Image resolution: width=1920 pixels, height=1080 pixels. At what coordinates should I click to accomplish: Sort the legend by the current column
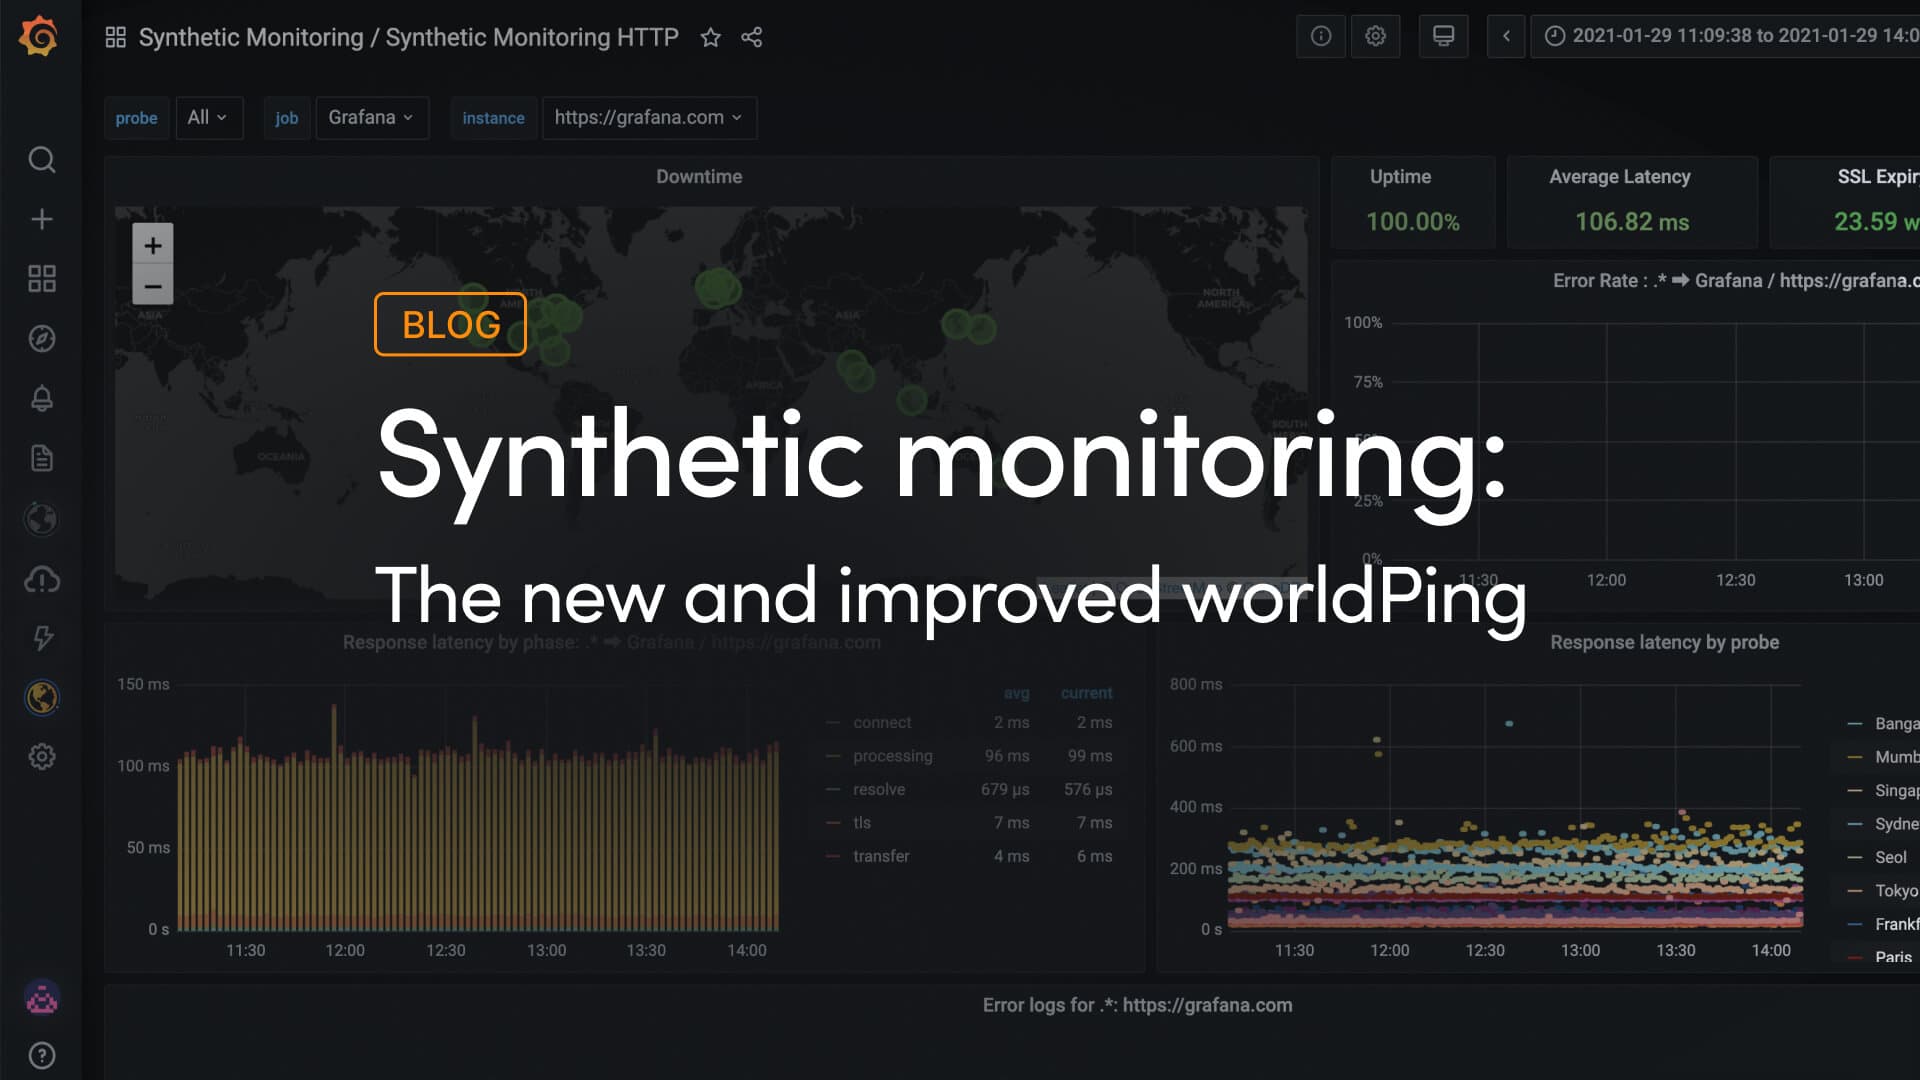pos(1086,692)
